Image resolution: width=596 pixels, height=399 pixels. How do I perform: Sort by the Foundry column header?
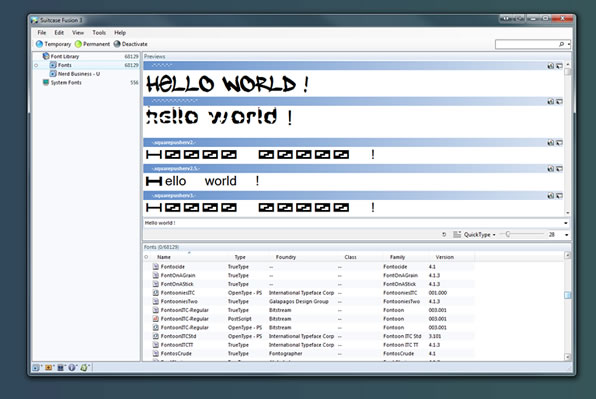click(286, 257)
